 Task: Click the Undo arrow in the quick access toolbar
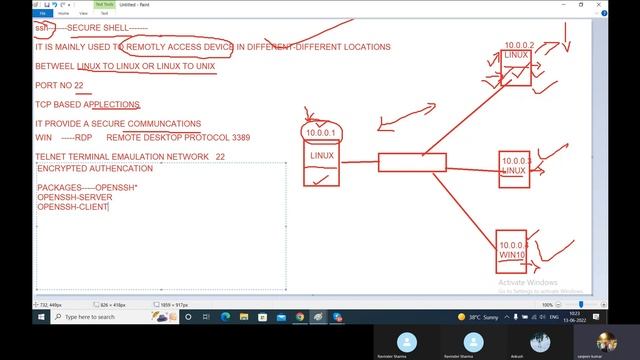click(55, 5)
